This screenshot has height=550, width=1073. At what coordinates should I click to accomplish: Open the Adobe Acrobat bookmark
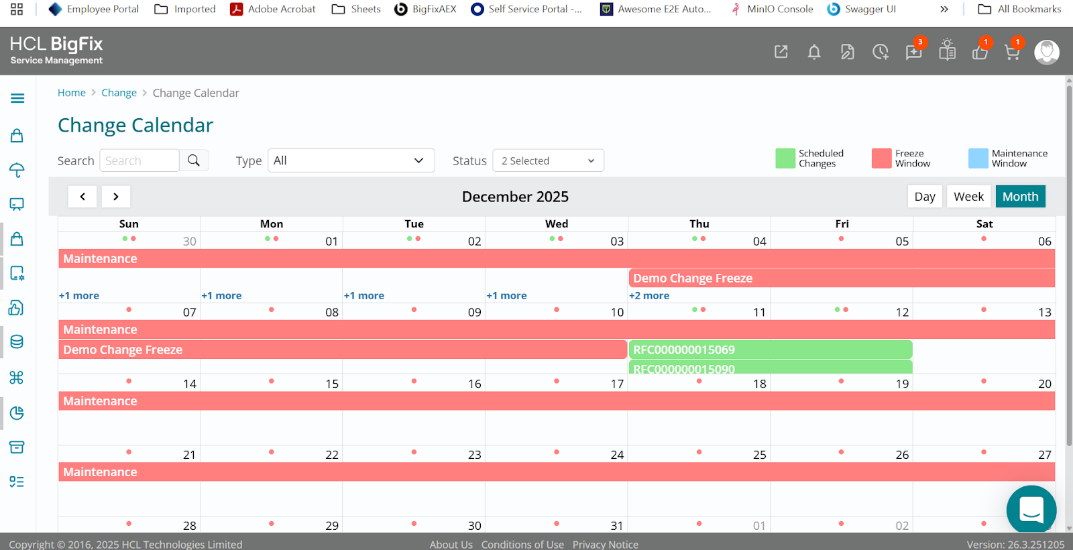(272, 9)
